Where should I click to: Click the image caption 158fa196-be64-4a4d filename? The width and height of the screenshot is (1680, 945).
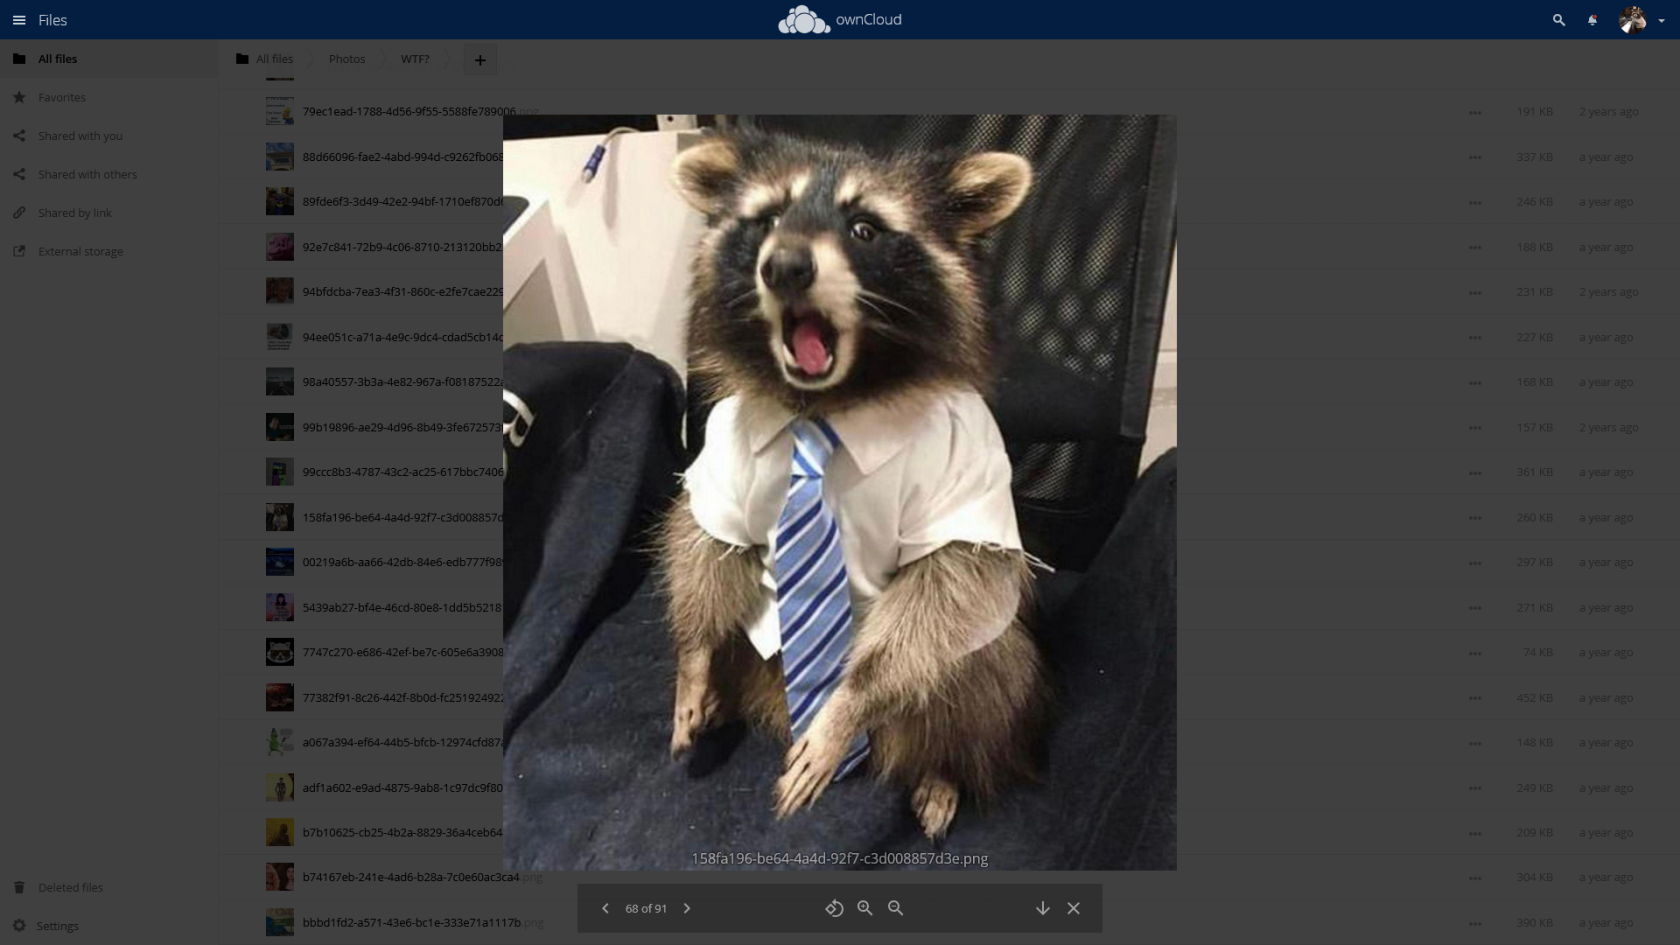(x=840, y=858)
